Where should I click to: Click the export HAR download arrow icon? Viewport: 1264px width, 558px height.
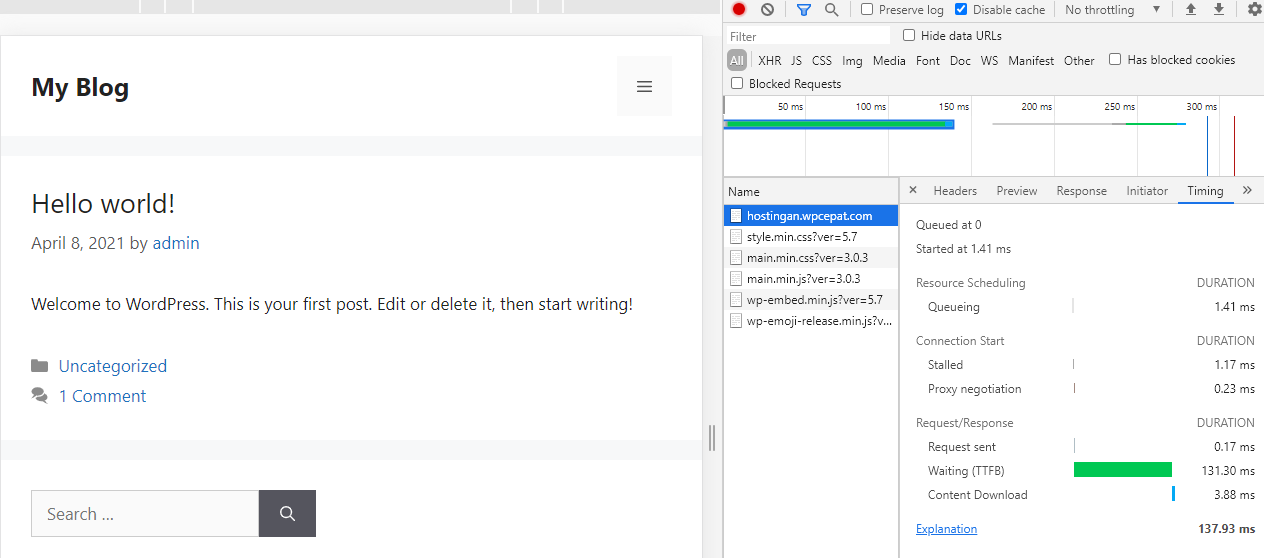point(1218,10)
